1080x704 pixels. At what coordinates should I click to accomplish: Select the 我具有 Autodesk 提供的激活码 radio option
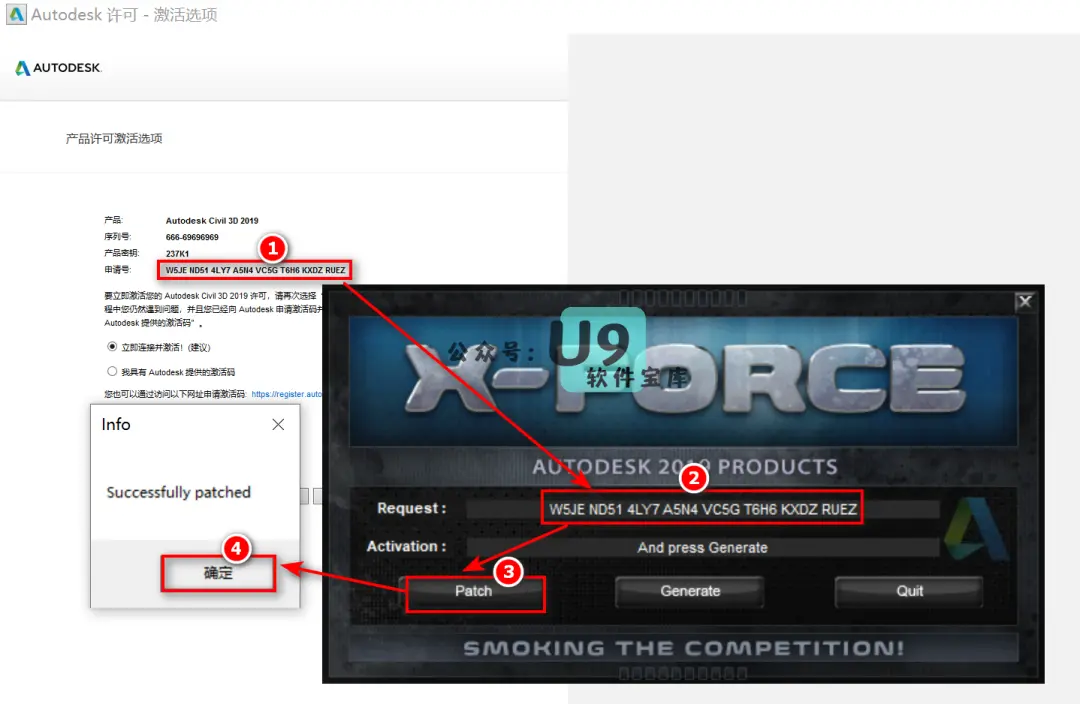[x=112, y=371]
